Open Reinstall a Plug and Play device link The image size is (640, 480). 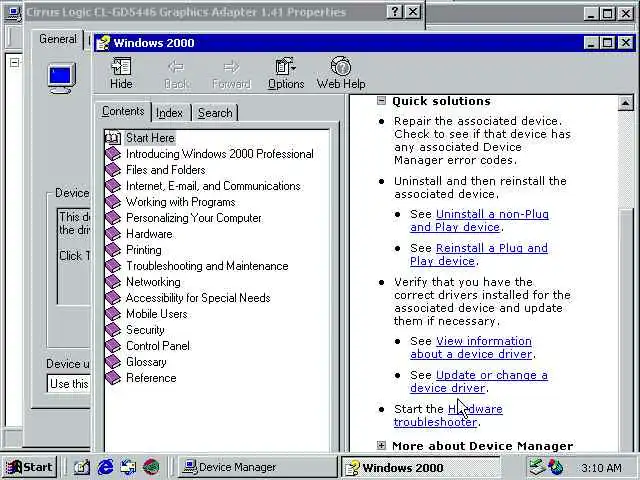479,254
